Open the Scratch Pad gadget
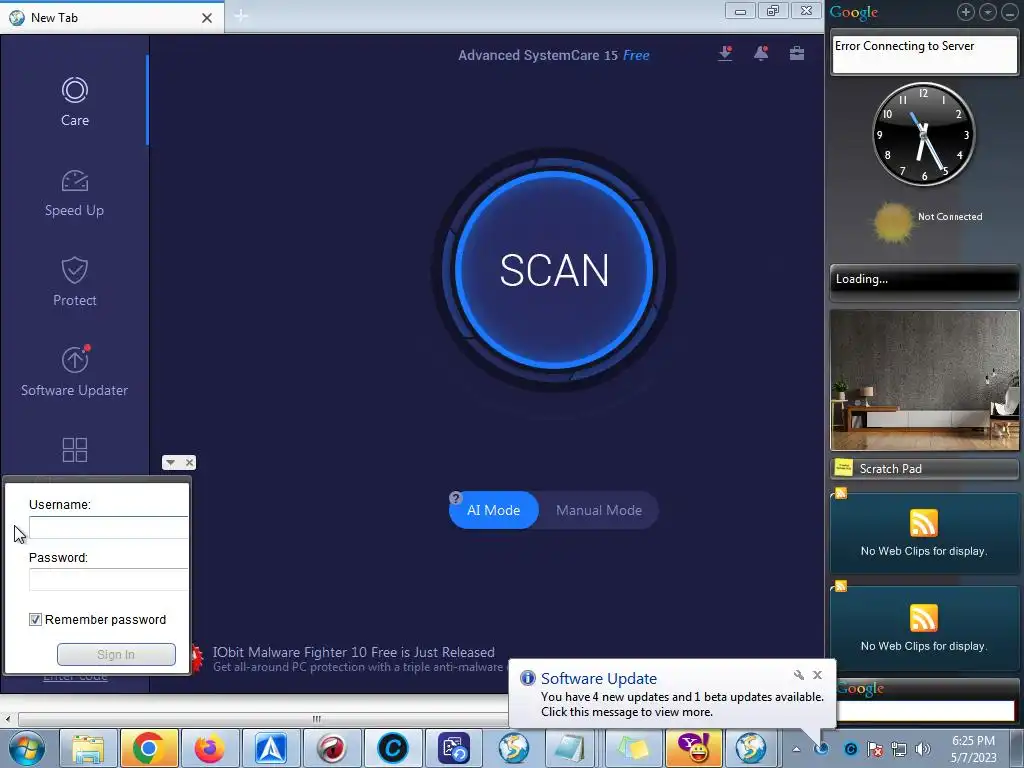This screenshot has height=768, width=1024. coord(925,469)
